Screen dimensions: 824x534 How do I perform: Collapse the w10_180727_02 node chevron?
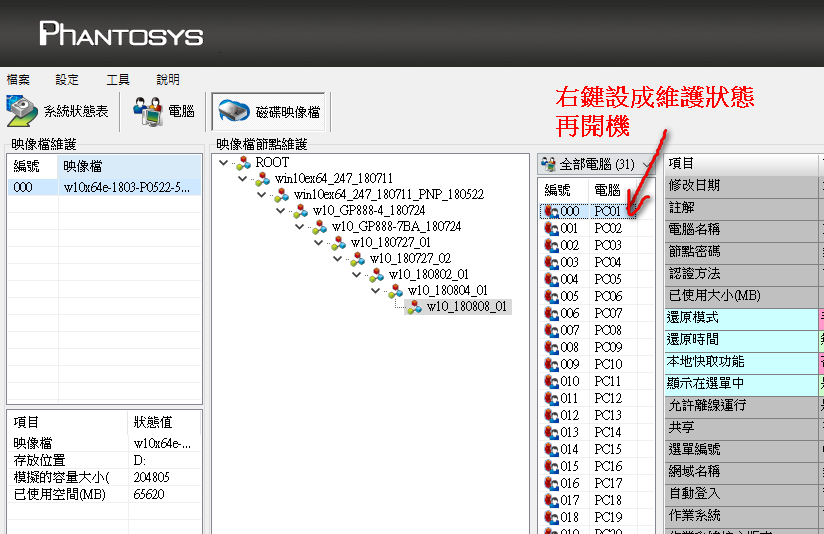click(337, 258)
